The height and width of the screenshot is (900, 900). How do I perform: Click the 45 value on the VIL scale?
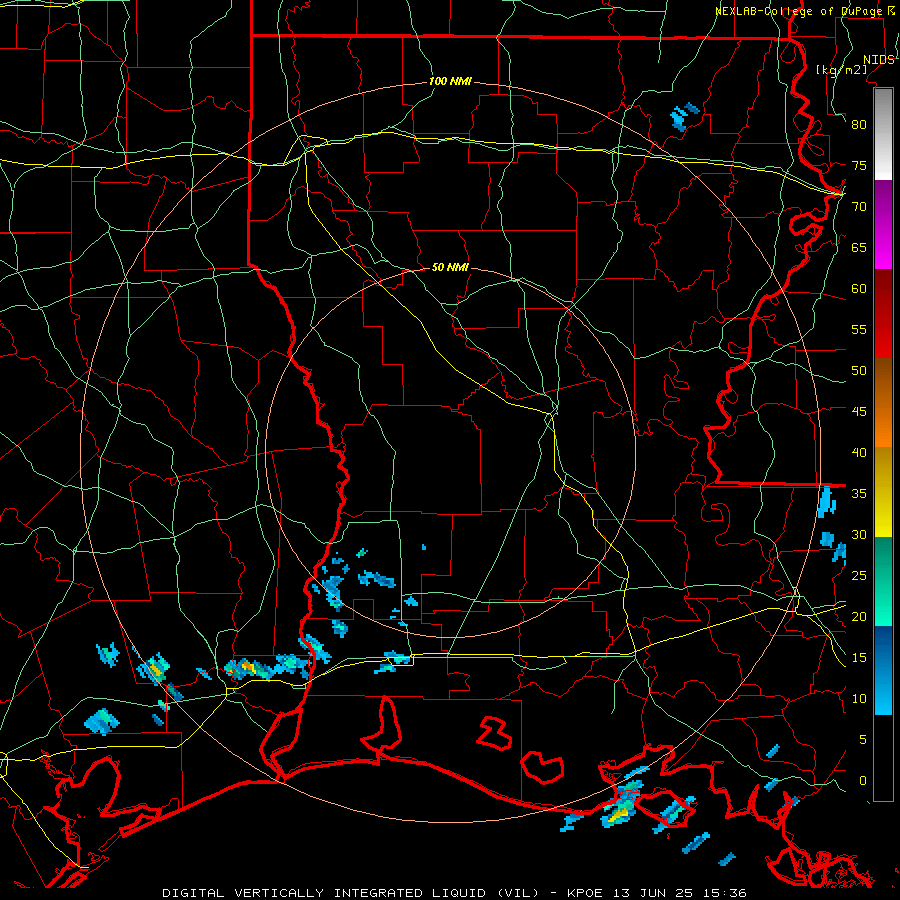tap(859, 412)
